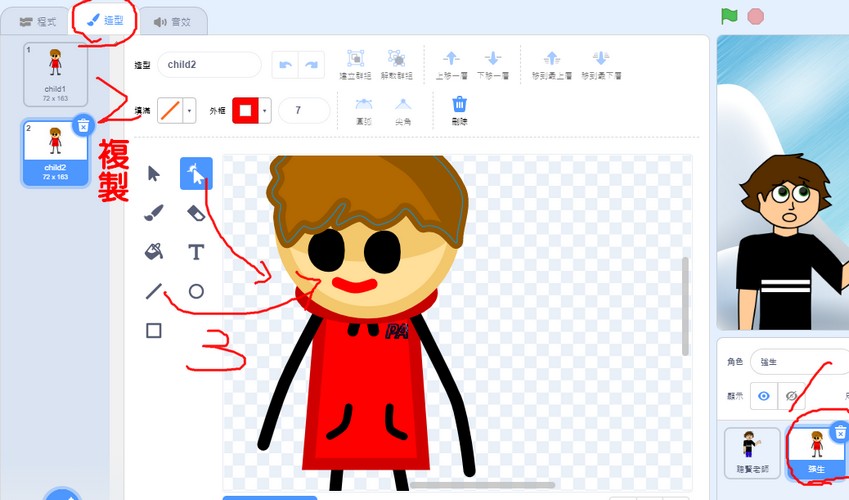
Task: Select the red-shirt child sprite thumbnail
Action: pyautogui.click(x=816, y=453)
